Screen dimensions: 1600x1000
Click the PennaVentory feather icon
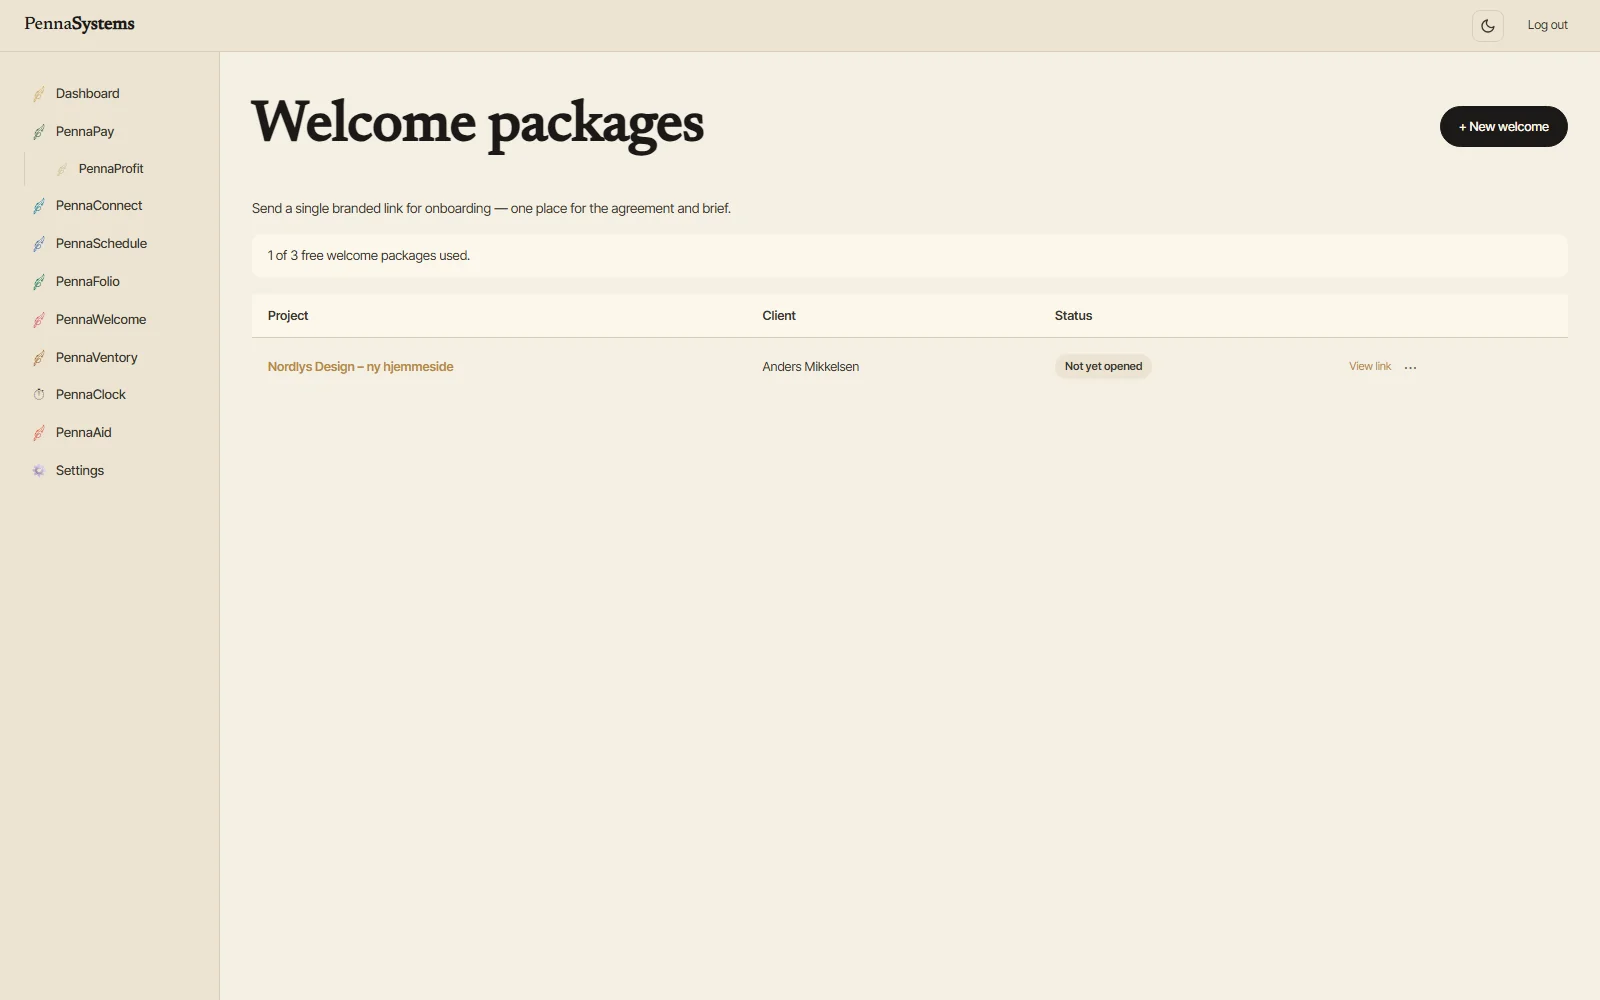39,358
